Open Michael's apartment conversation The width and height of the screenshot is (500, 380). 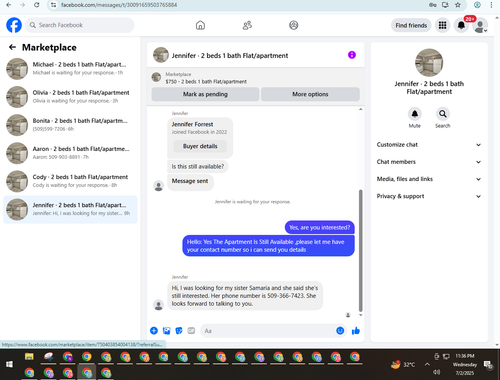tap(70, 69)
